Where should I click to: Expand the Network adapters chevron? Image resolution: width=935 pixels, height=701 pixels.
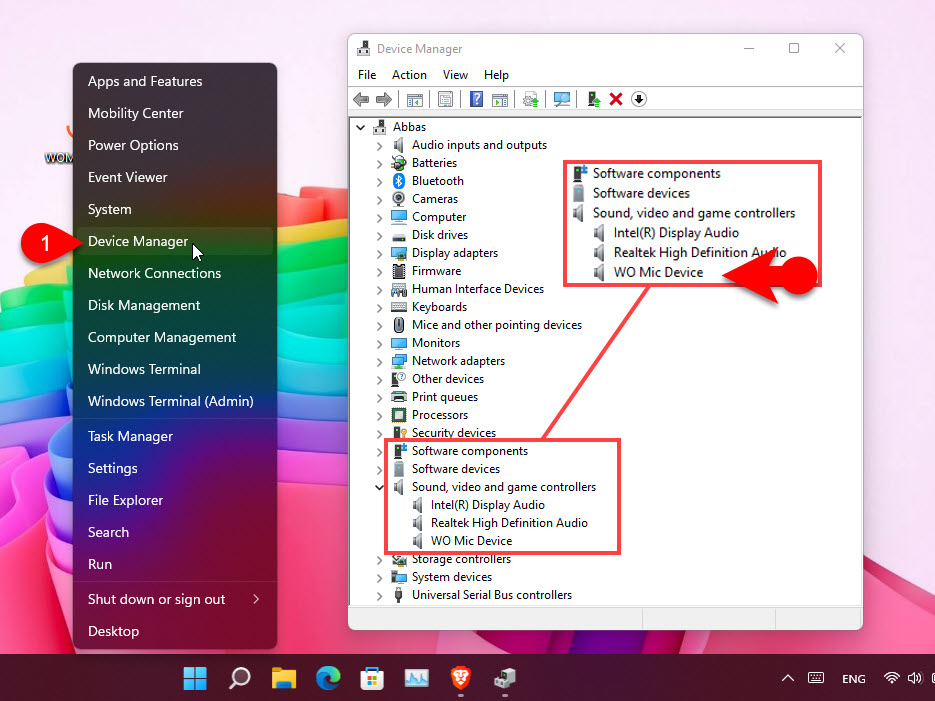[x=380, y=361]
